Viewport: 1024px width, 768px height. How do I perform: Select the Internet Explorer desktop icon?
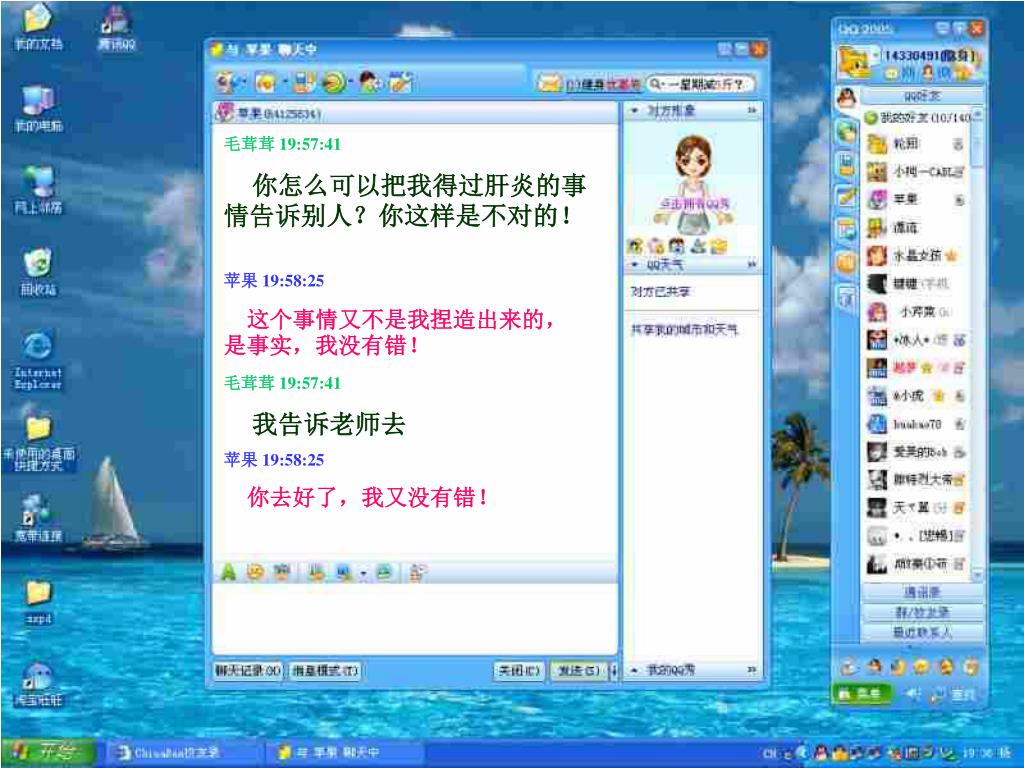pos(38,361)
